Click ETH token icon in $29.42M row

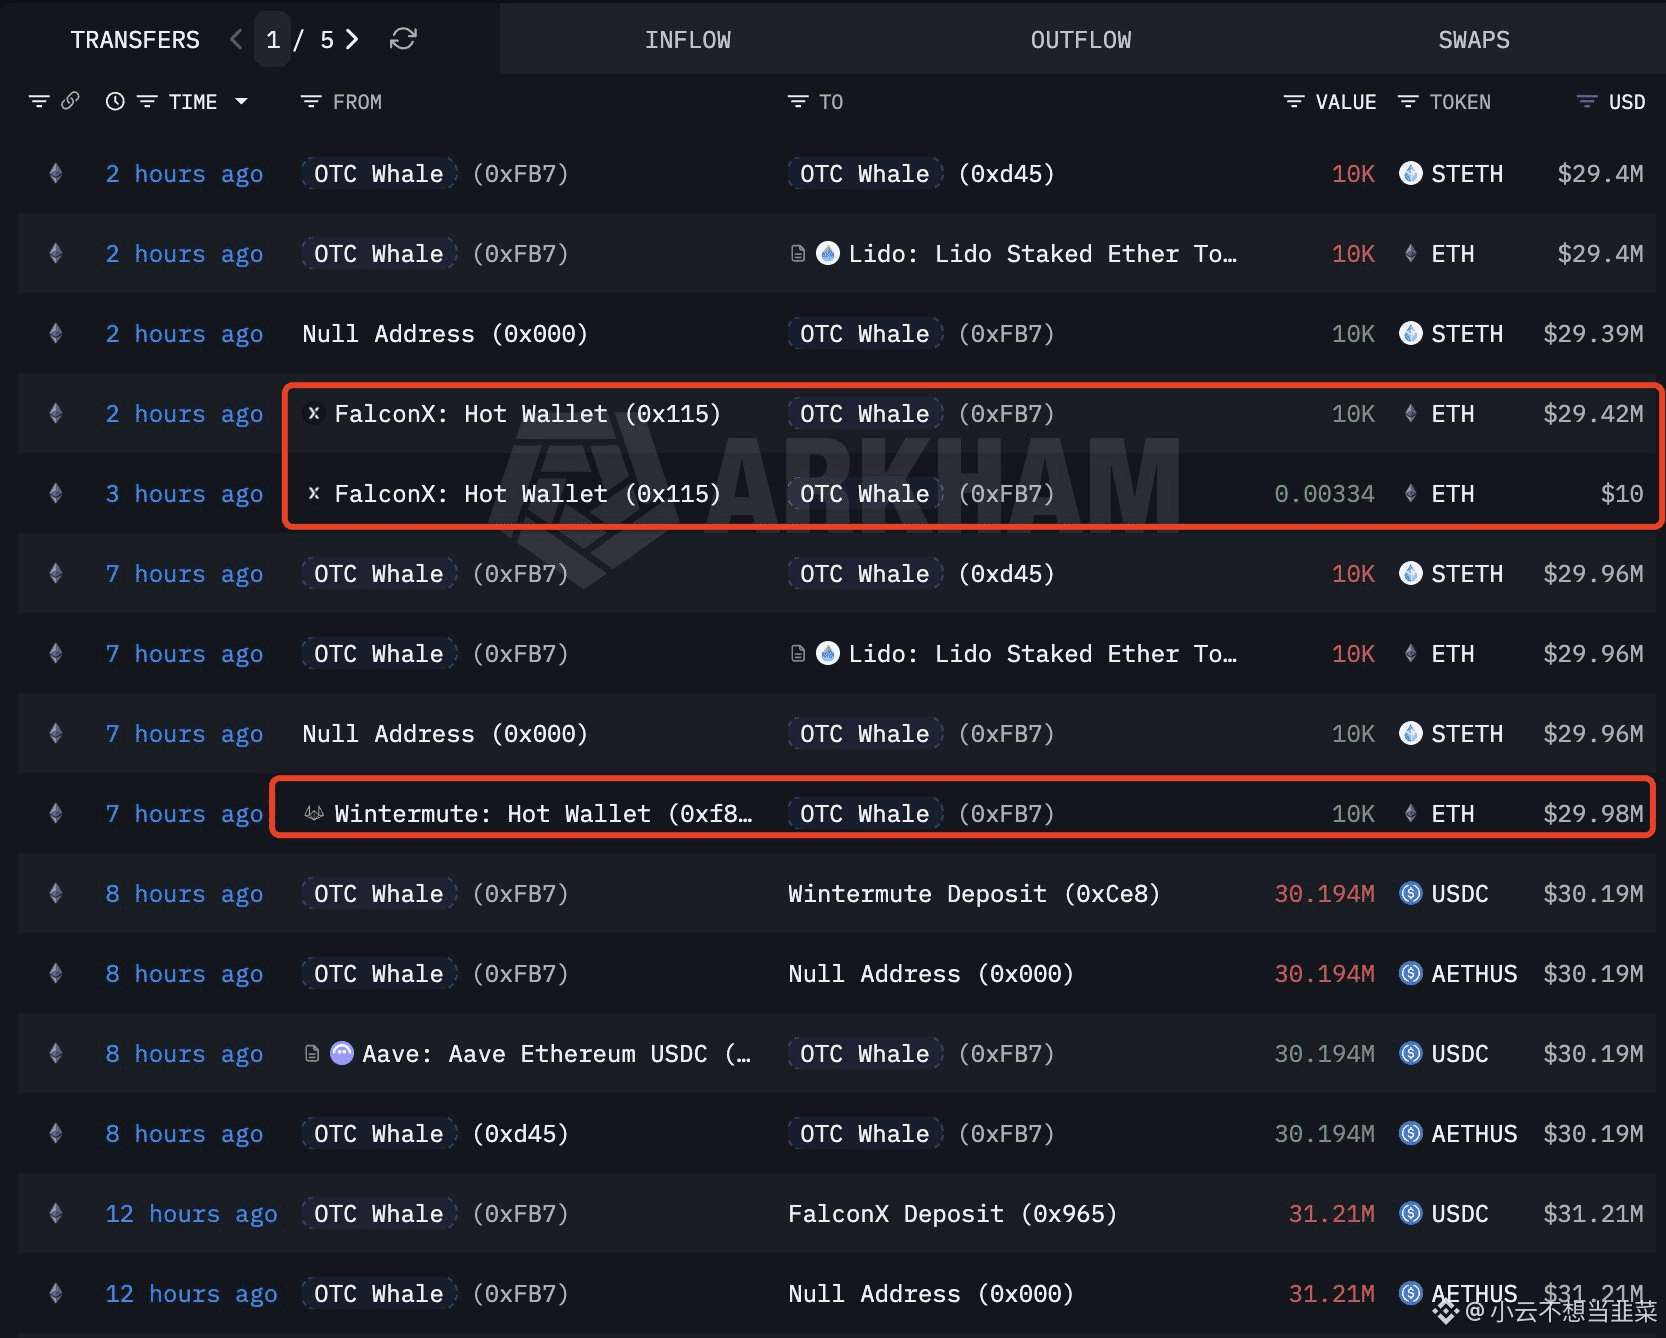pyautogui.click(x=1410, y=413)
